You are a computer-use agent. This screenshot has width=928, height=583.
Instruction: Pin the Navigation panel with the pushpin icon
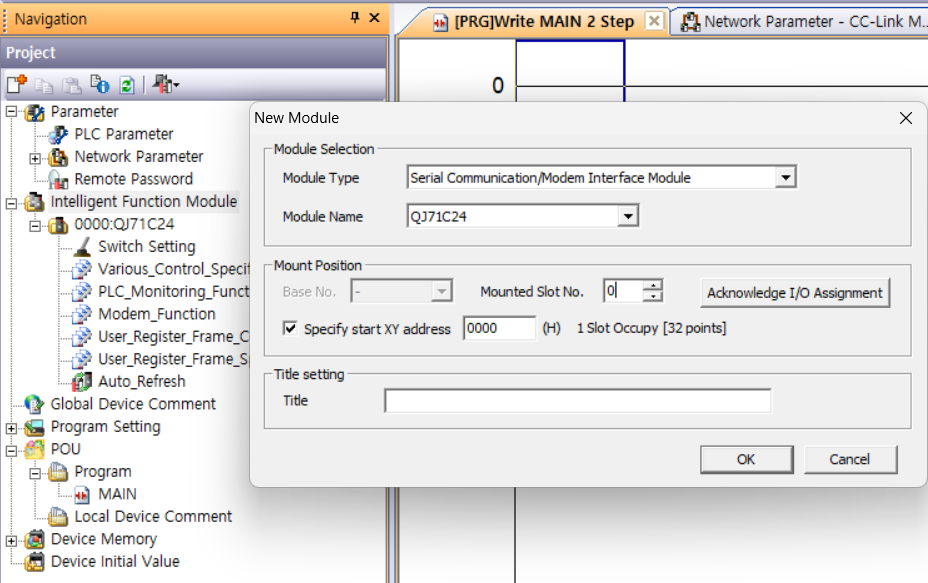pyautogui.click(x=355, y=18)
